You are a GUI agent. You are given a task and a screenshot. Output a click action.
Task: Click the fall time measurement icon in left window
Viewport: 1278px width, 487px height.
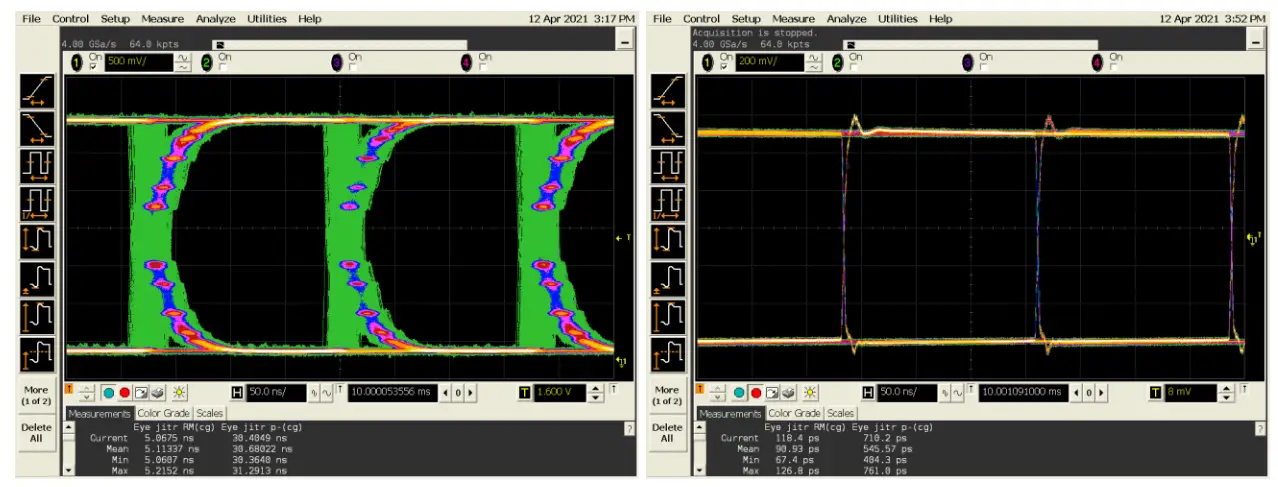point(37,125)
